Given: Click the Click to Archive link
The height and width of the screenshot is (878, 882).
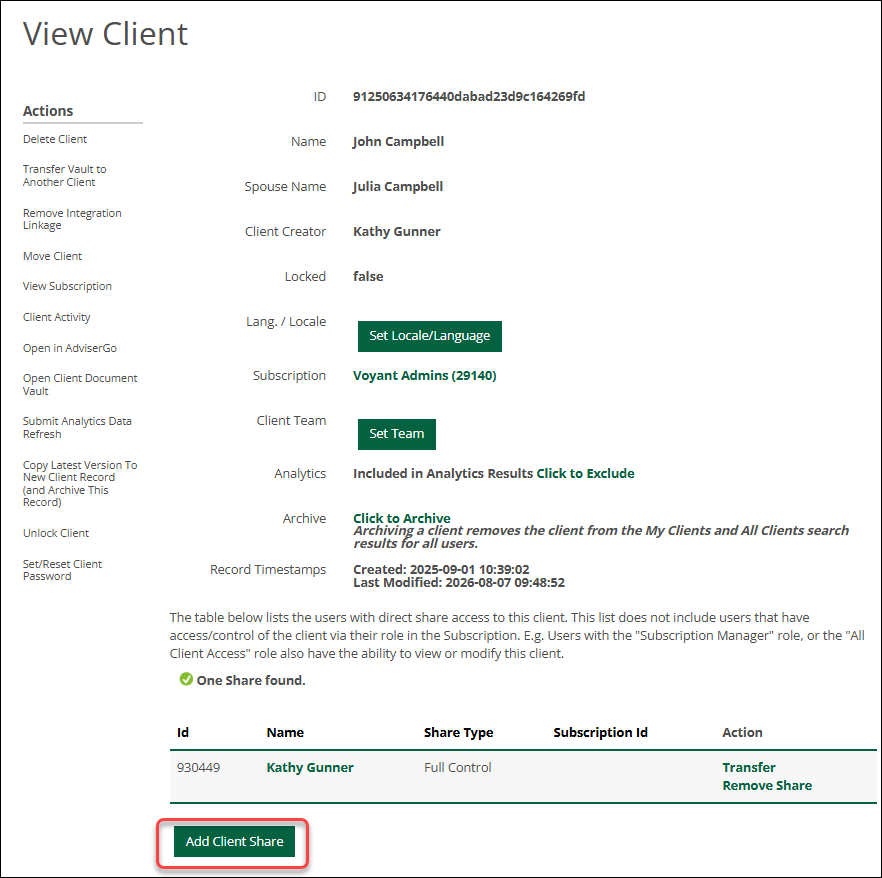Looking at the screenshot, I should point(402,518).
